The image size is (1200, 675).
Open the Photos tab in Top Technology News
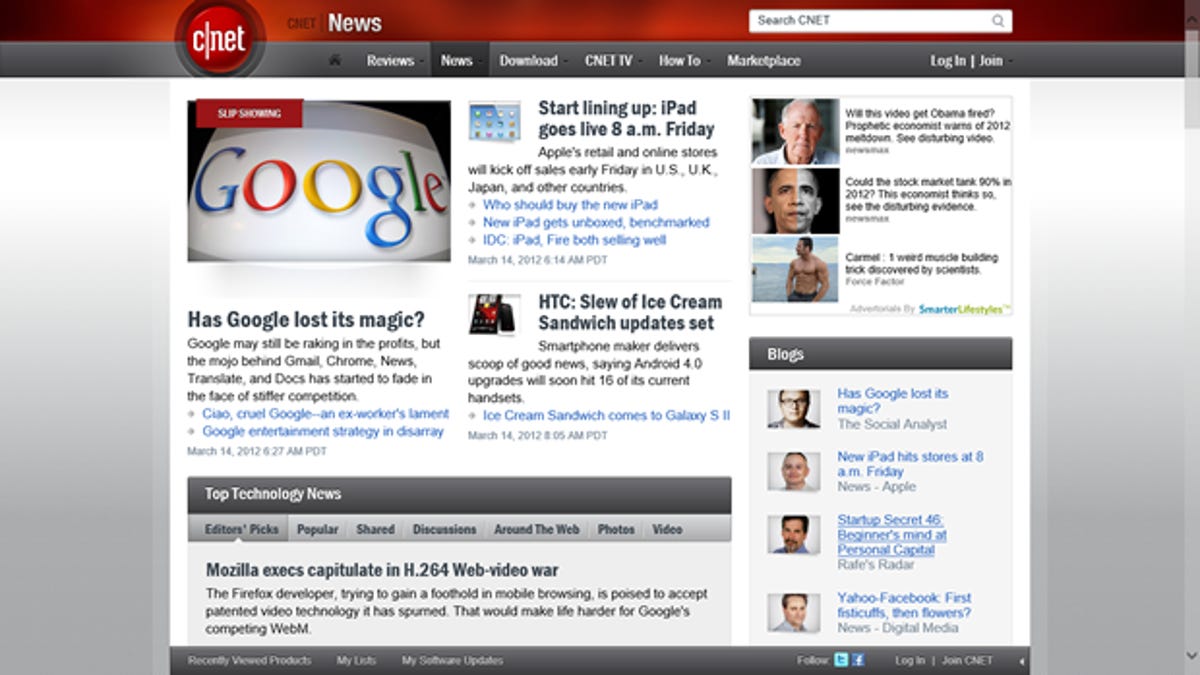[617, 529]
